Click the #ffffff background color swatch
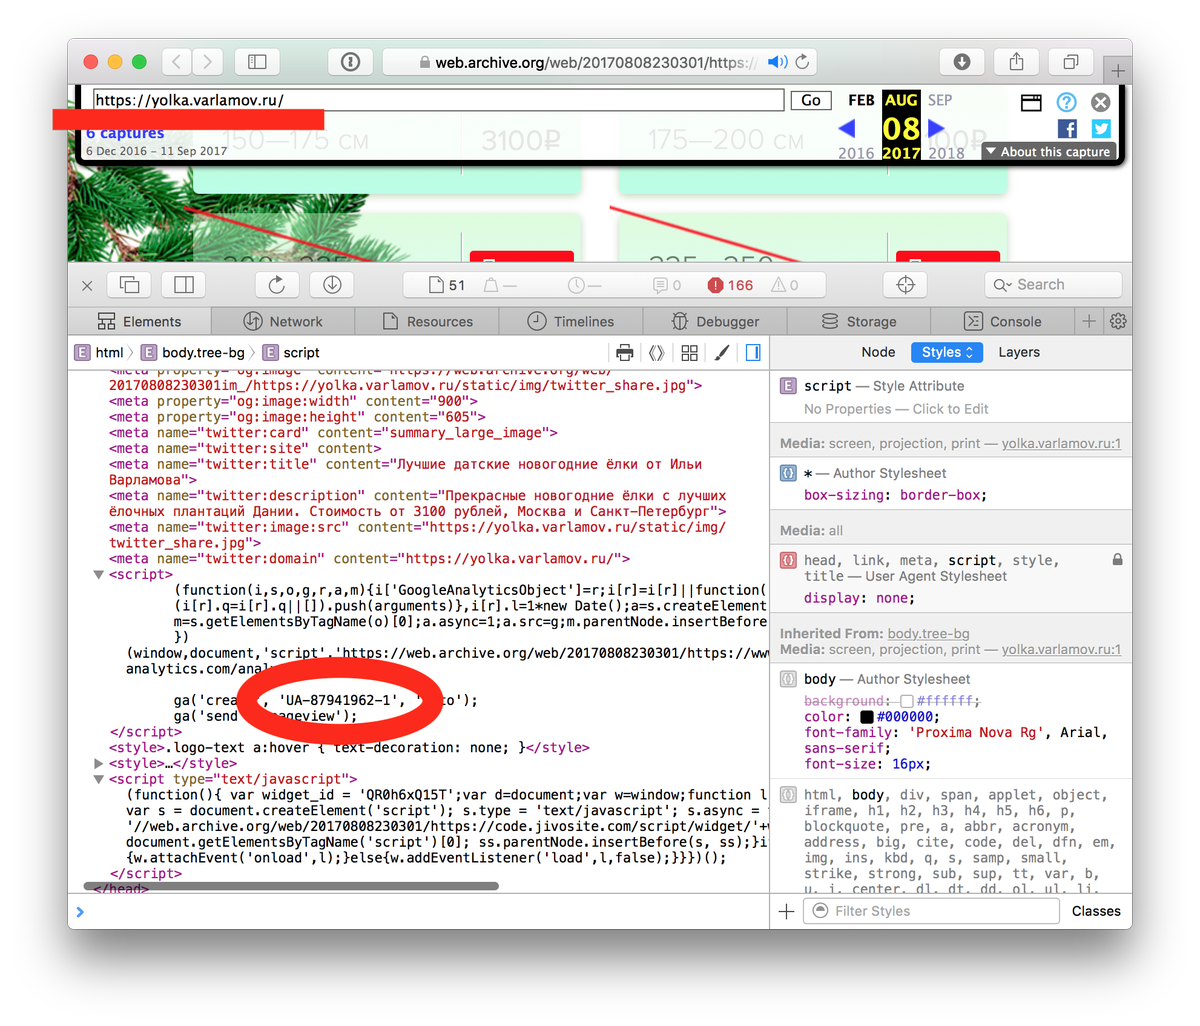The image size is (1200, 1026). 906,701
